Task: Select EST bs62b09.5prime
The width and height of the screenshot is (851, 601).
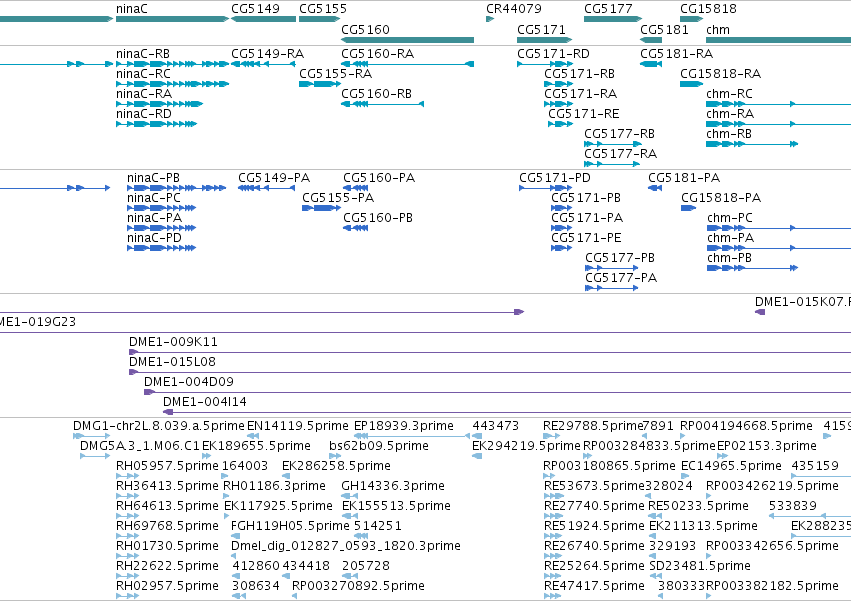Action: point(379,446)
